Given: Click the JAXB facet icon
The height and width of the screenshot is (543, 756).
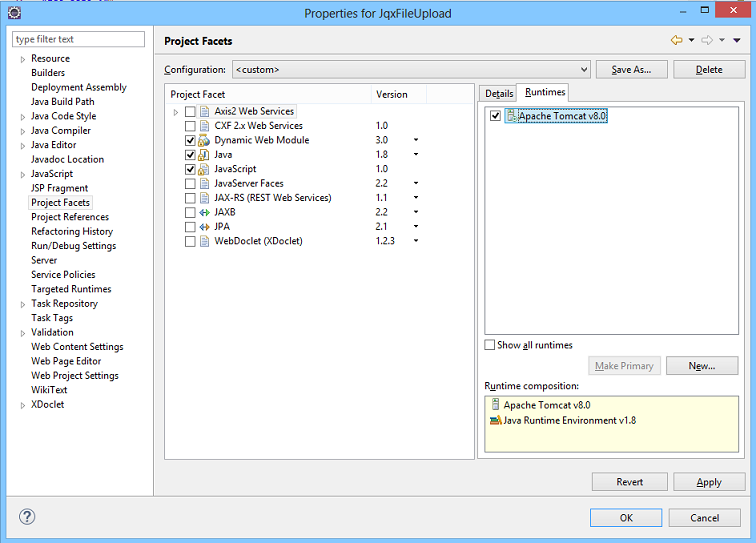Looking at the screenshot, I should [x=204, y=212].
